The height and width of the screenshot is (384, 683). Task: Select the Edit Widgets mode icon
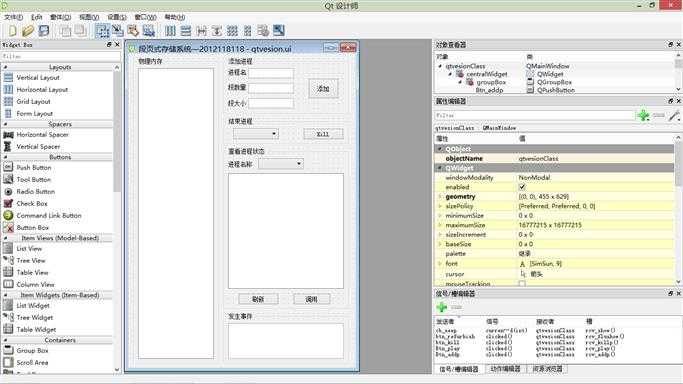click(102, 30)
